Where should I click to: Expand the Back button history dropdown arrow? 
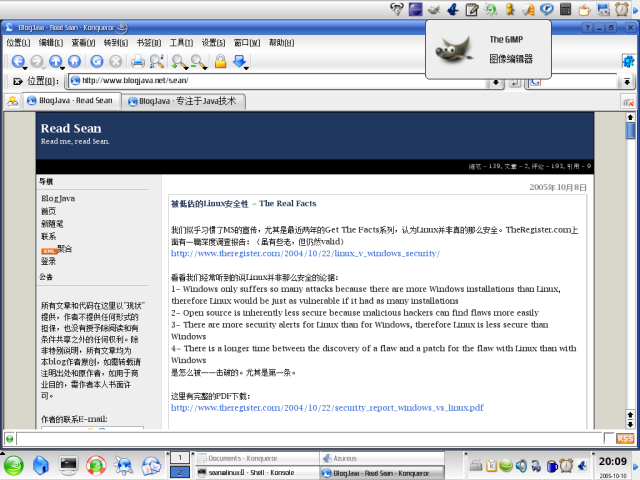pos(25,68)
